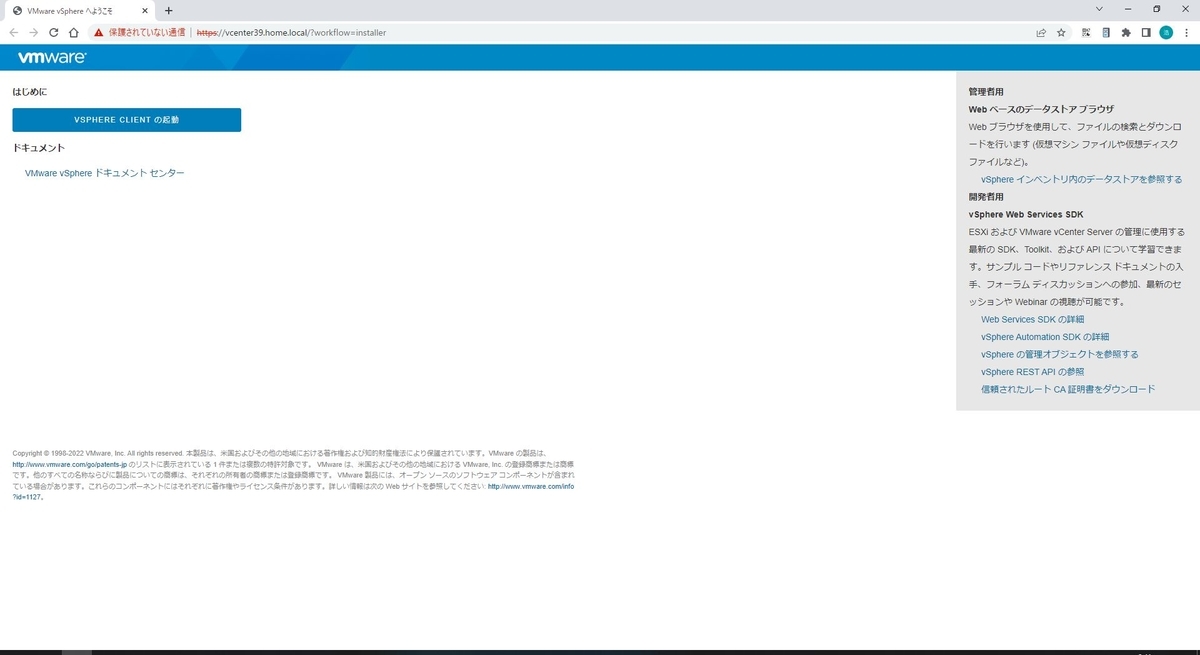The image size is (1200, 655).
Task: Open the Extensions puzzle piece menu
Action: 1126,32
